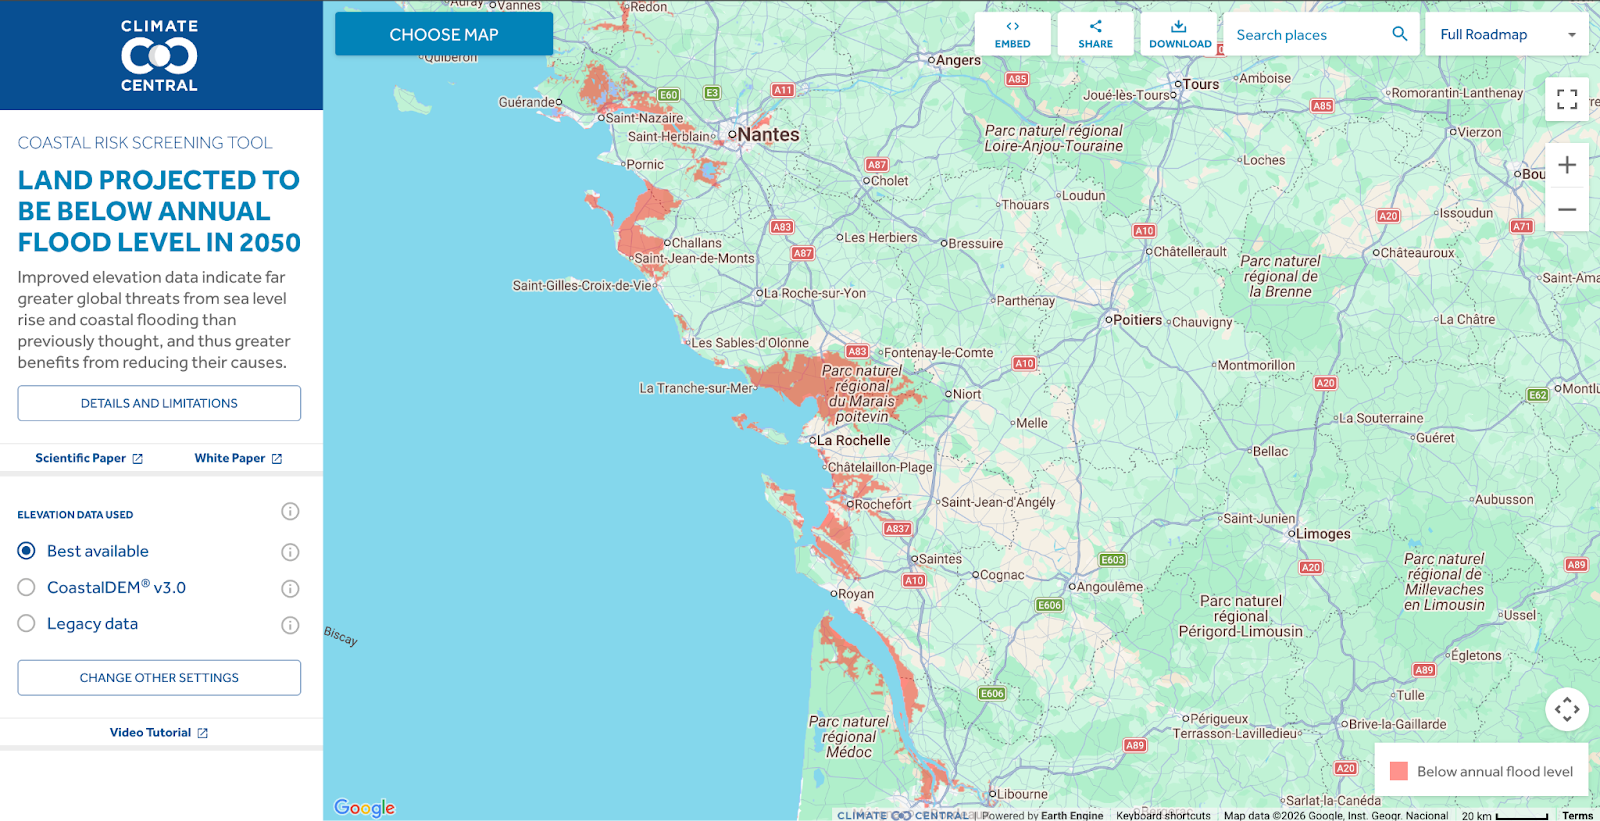1600x821 pixels.
Task: Open the Video Tutorial link
Action: tap(159, 733)
